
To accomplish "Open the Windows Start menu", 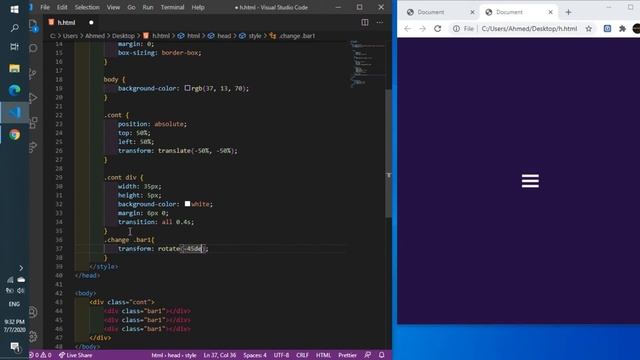I will 14,9.
